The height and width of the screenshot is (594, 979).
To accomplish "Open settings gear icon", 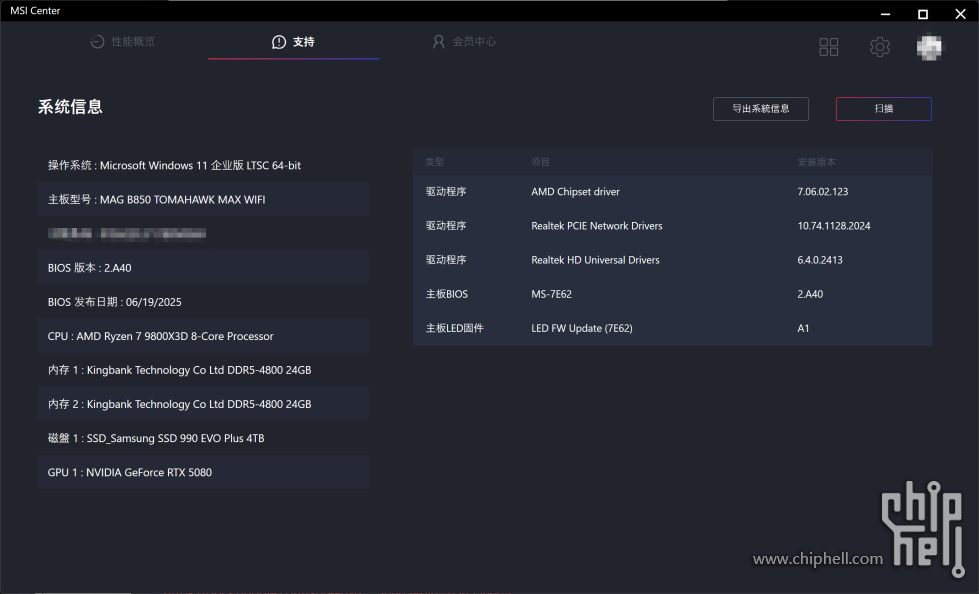I will [x=880, y=47].
